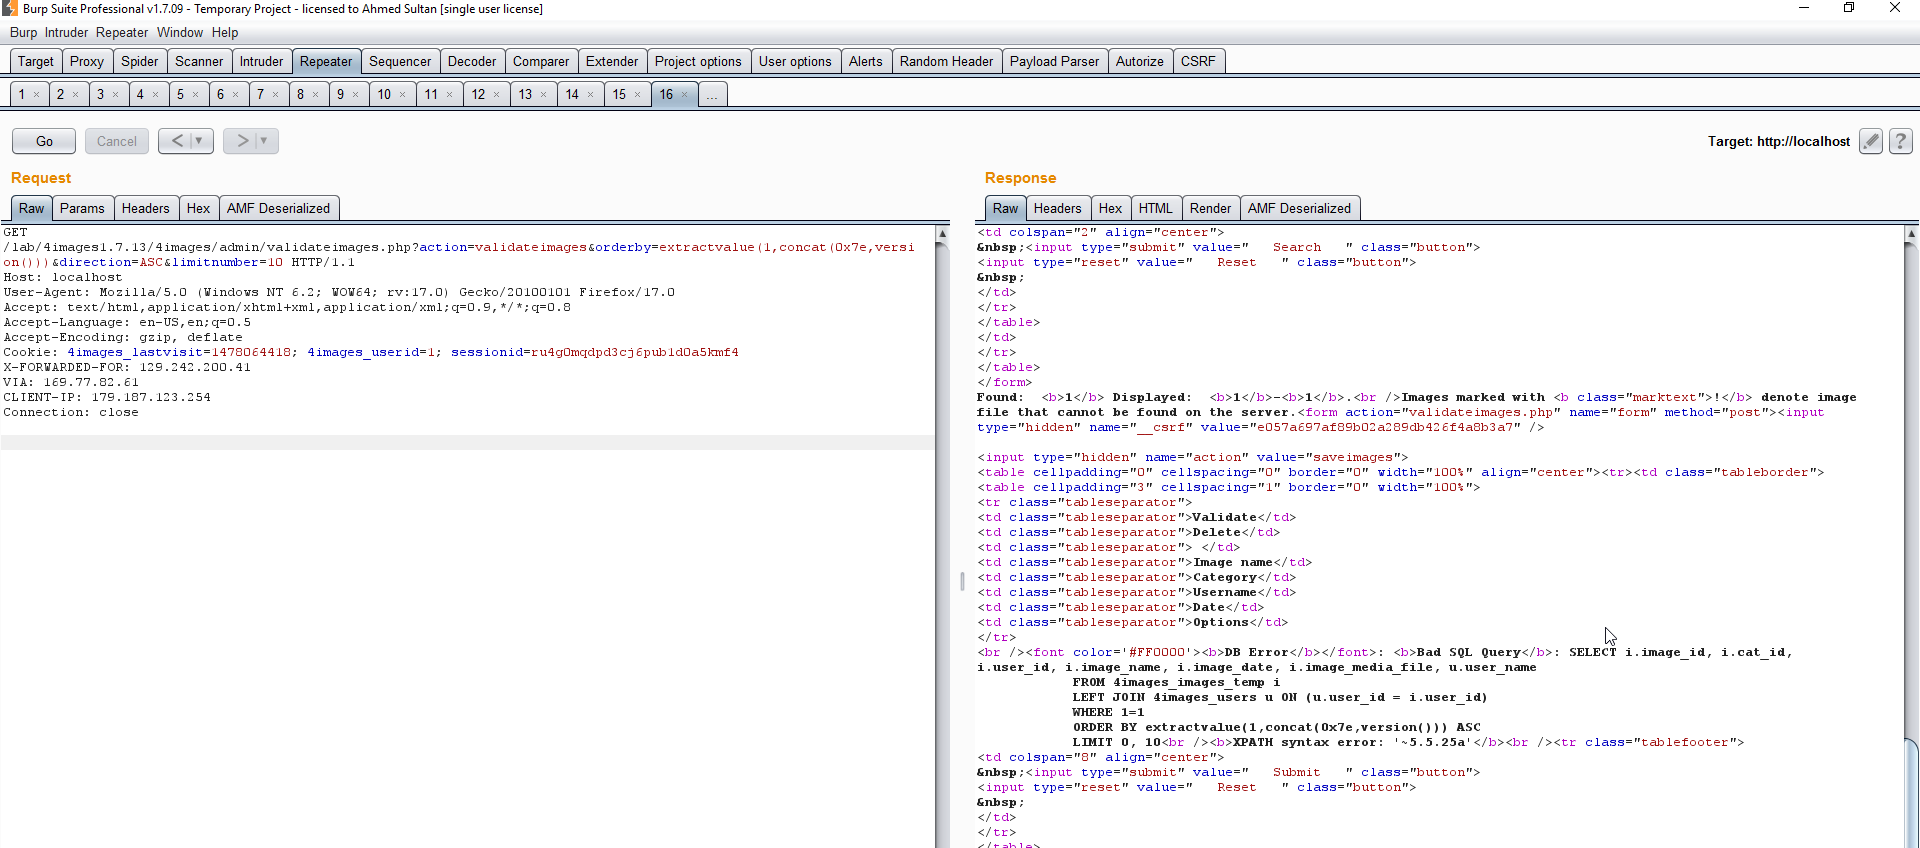Open the Repeater menu
The height and width of the screenshot is (848, 1920).
click(x=122, y=32)
